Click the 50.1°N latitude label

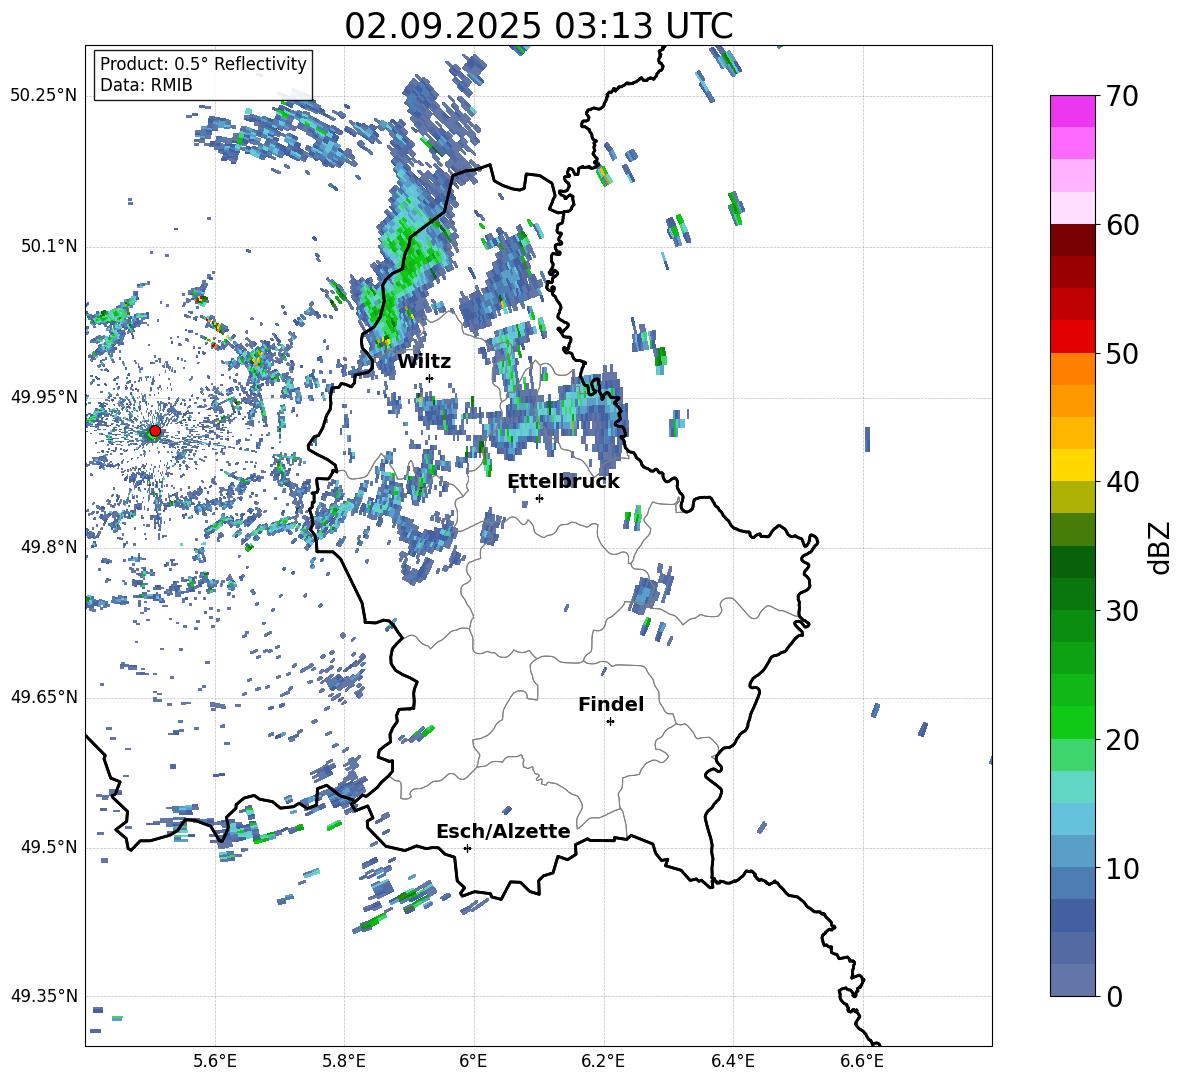[48, 247]
